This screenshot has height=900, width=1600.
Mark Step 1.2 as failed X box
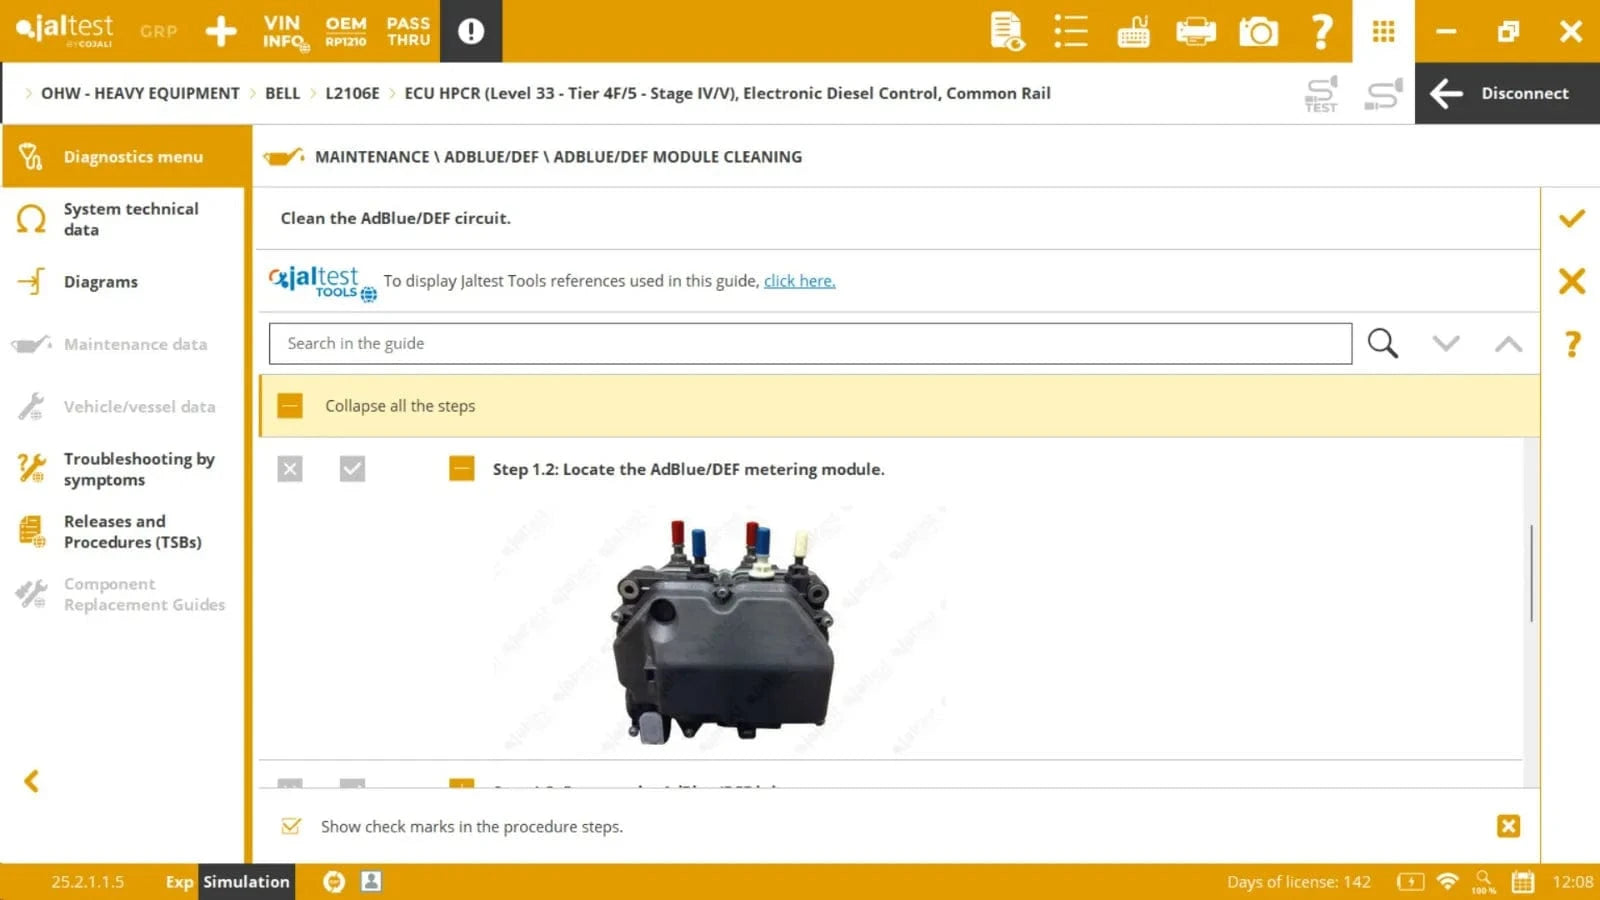tap(290, 468)
